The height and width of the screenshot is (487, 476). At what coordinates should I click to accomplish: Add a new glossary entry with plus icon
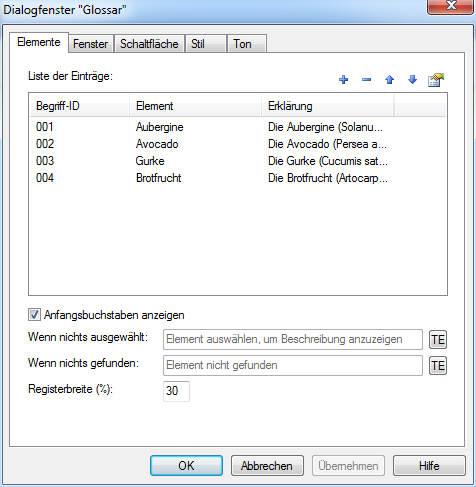point(343,80)
